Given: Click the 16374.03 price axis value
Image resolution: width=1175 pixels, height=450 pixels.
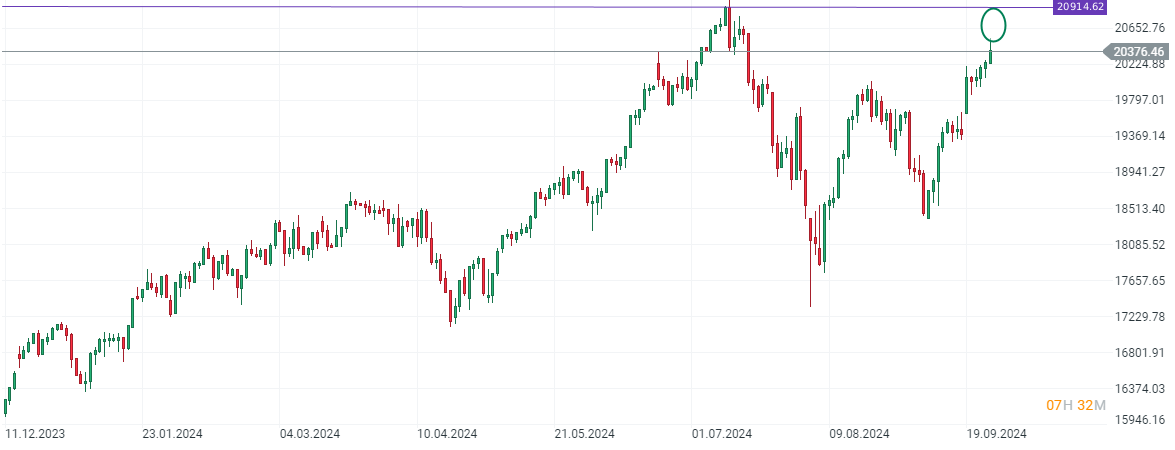Looking at the screenshot, I should tap(1139, 389).
